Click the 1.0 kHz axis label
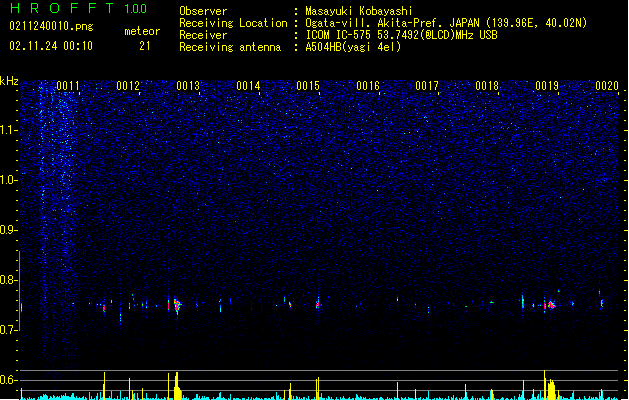The height and width of the screenshot is (400, 629). pos(9,180)
